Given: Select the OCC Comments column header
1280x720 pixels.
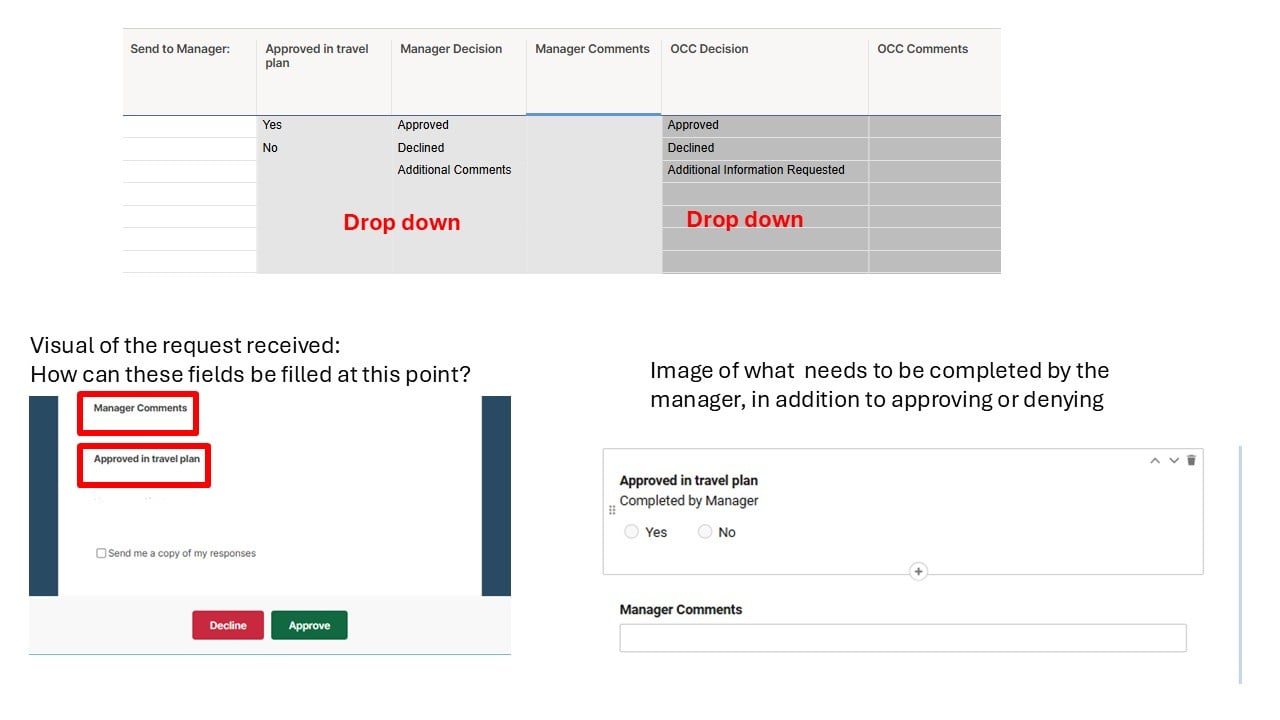Looking at the screenshot, I should [934, 72].
